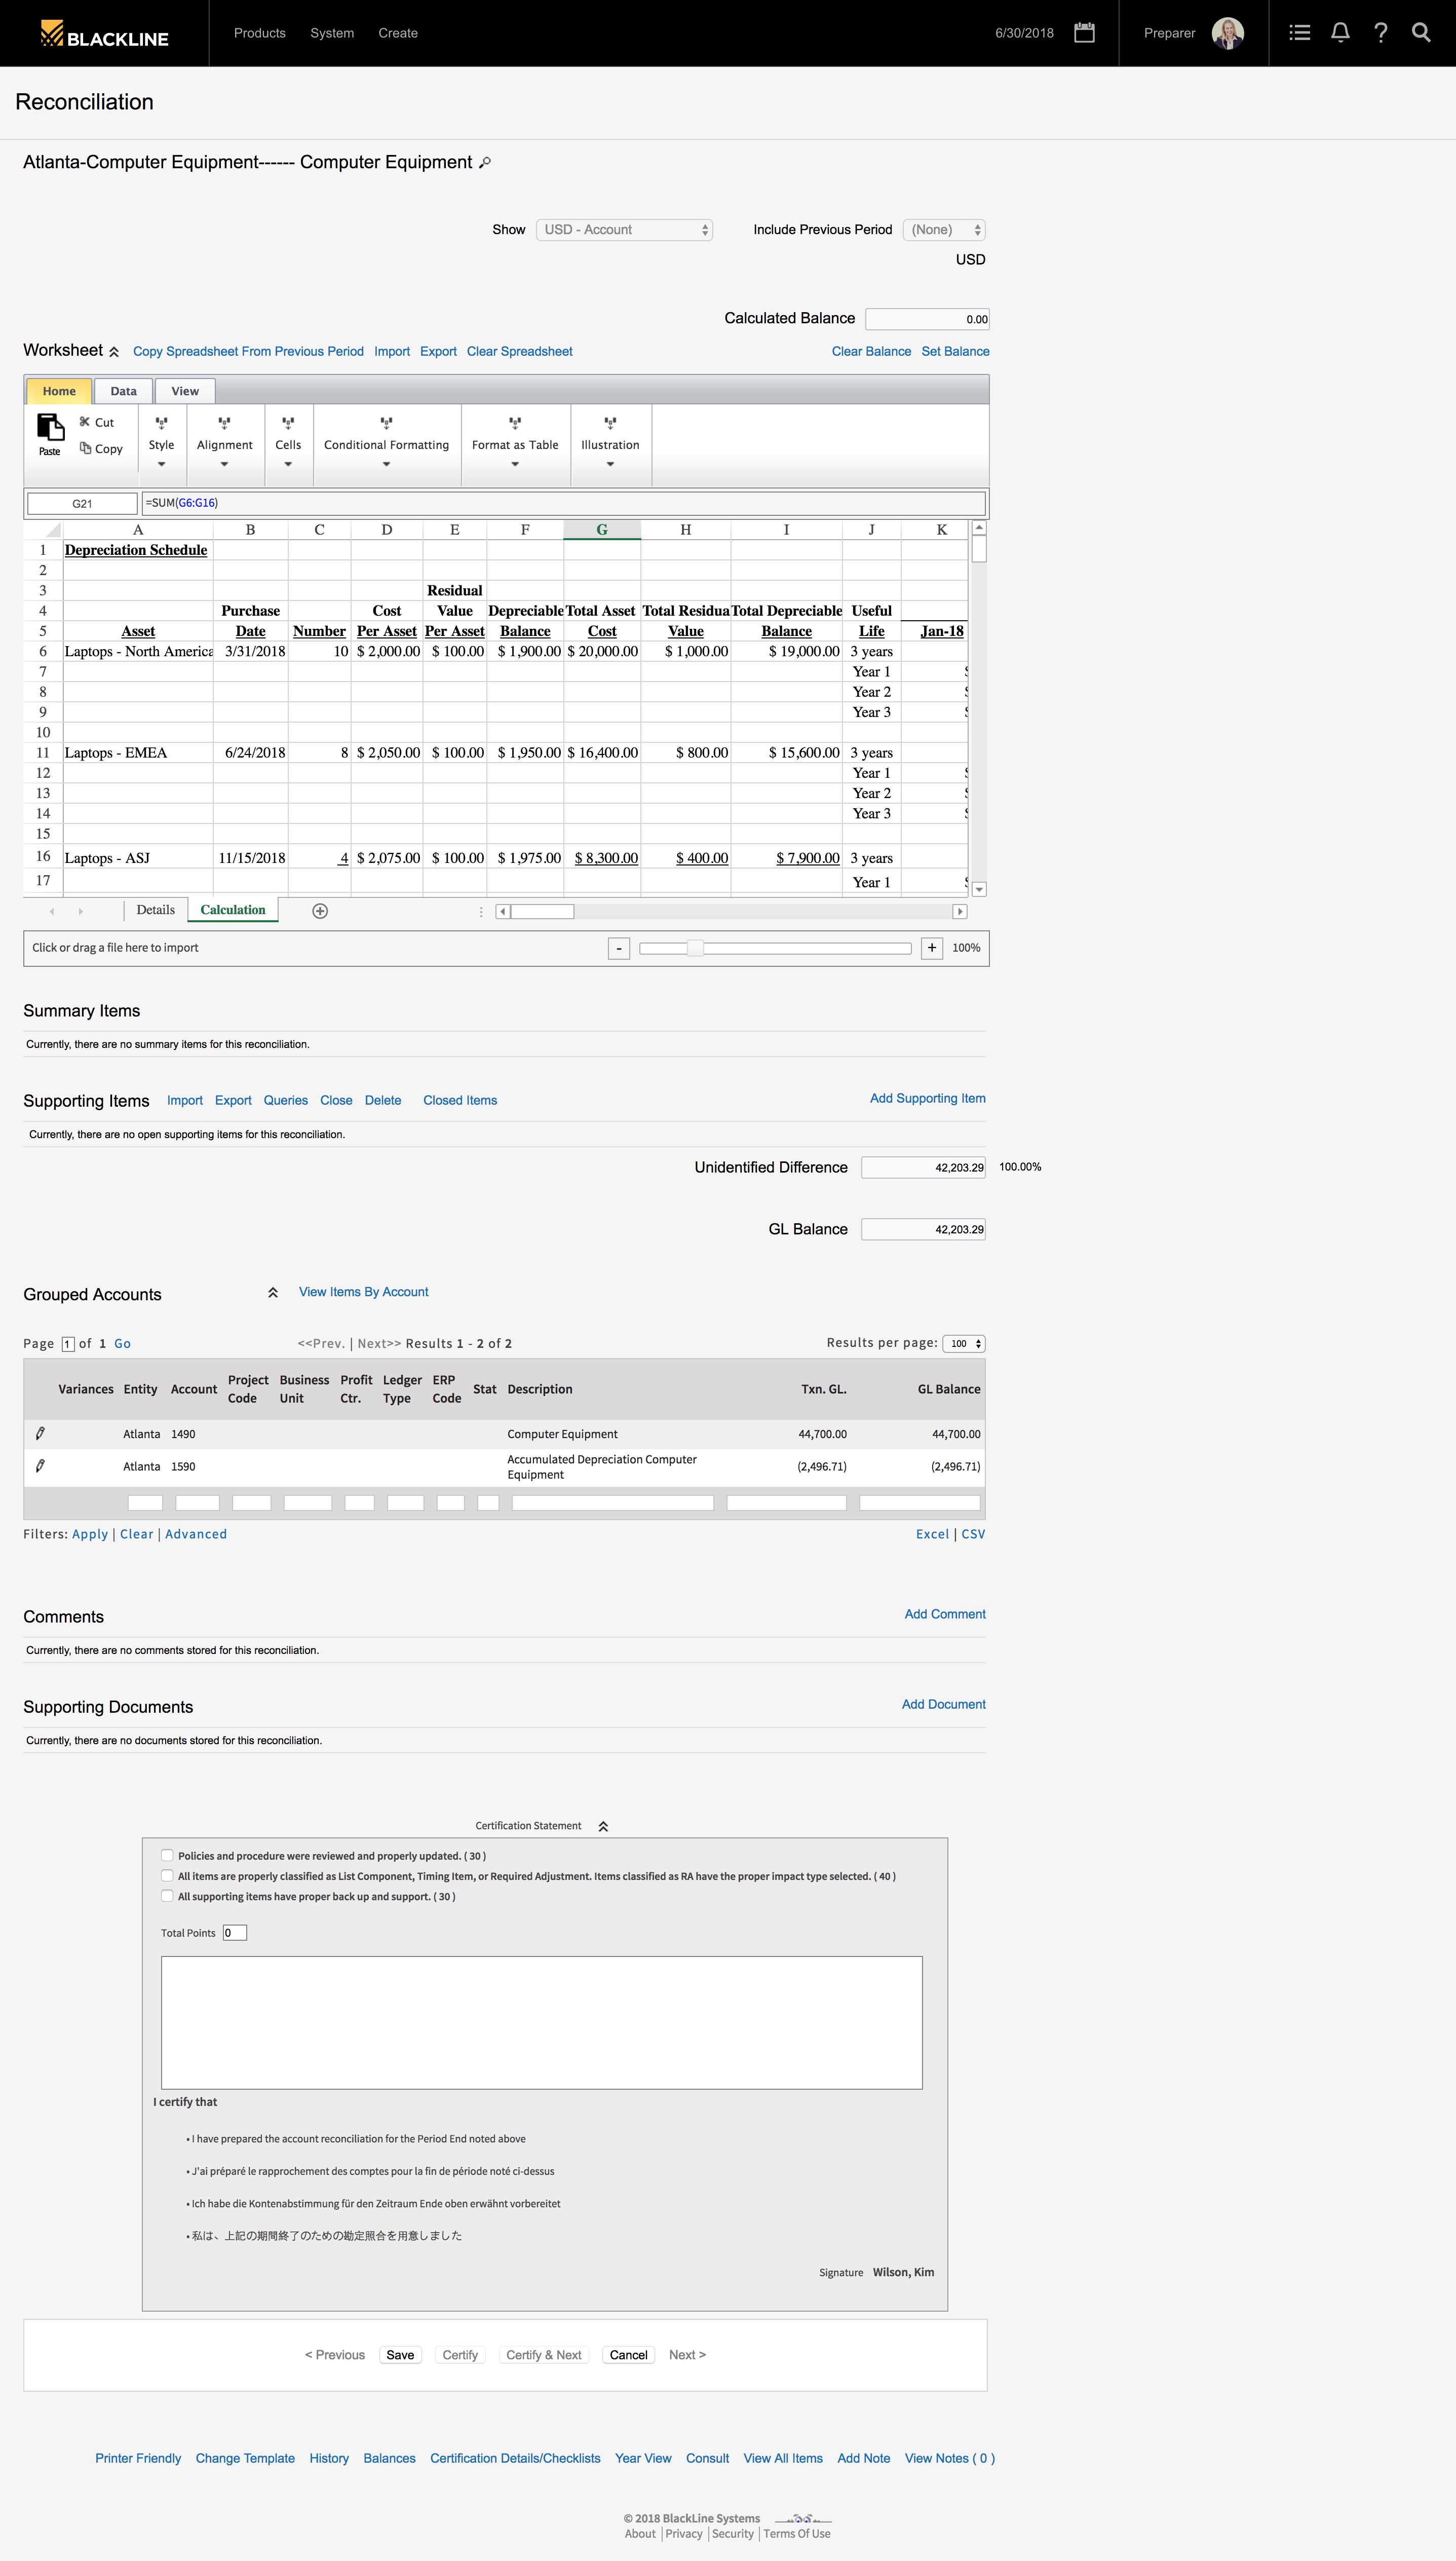Click zoom out minus button

click(x=619, y=948)
